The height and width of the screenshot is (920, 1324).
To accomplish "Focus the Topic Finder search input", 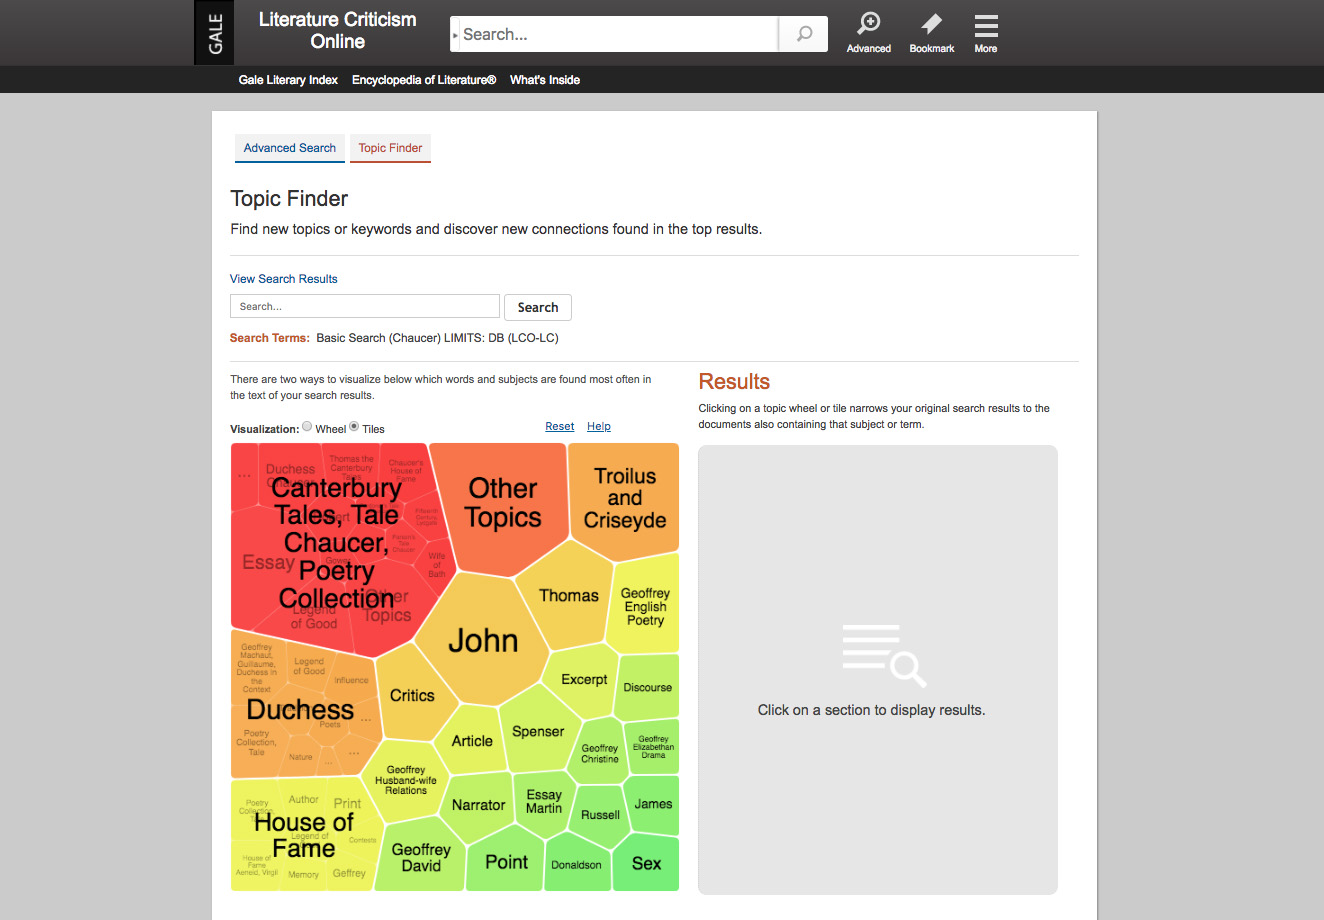I will pyautogui.click(x=365, y=306).
